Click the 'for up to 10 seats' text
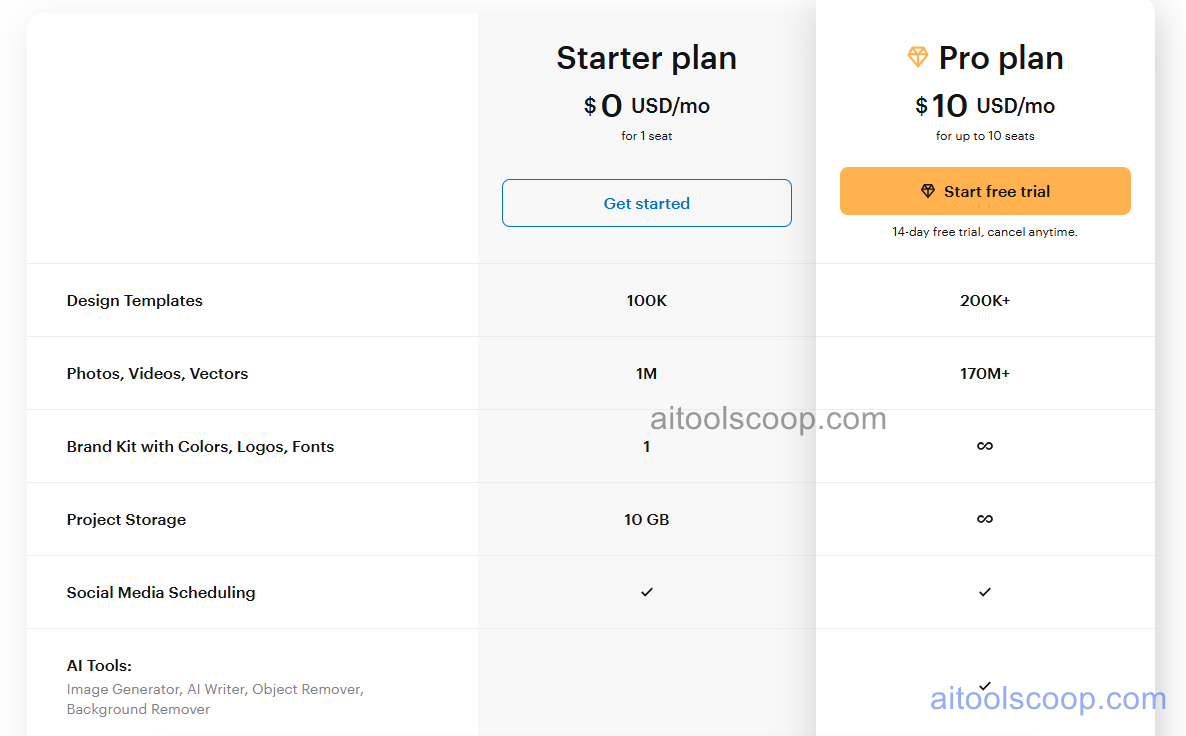The image size is (1186, 736). (985, 136)
